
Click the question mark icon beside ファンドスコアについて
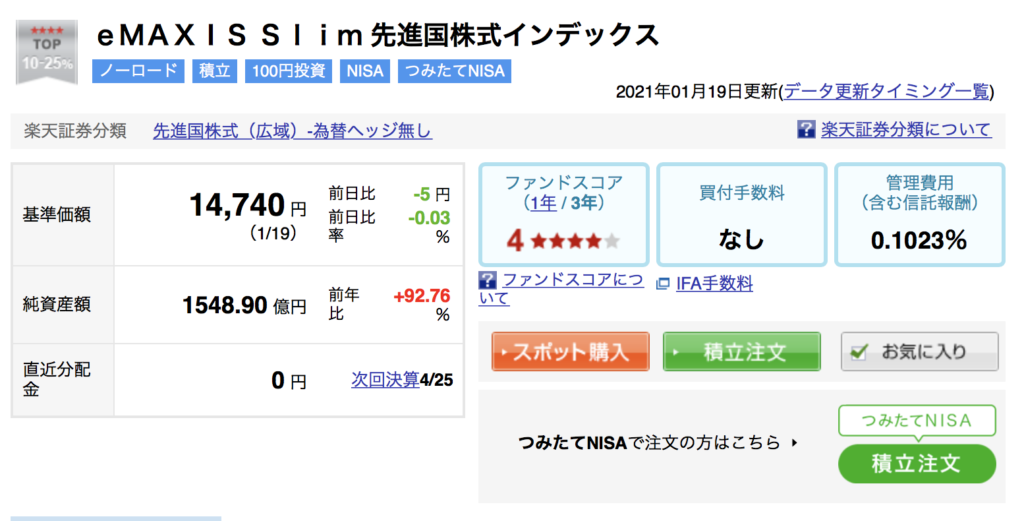(x=487, y=281)
